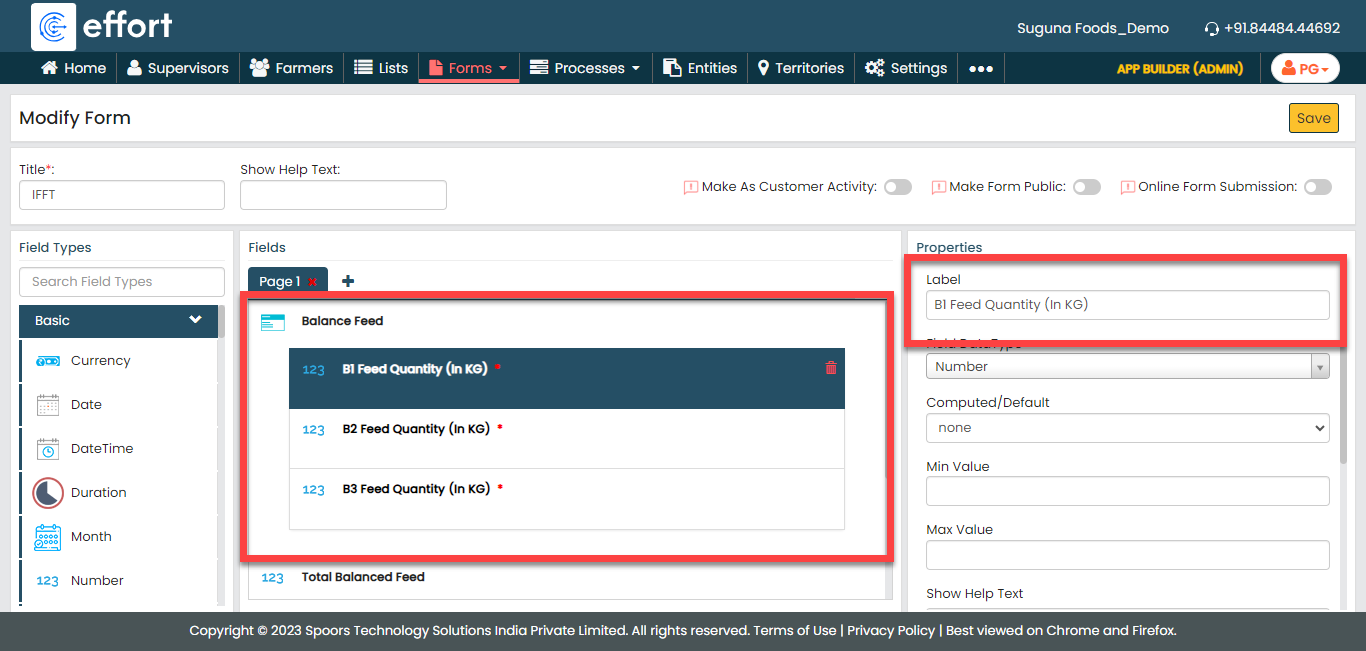Image resolution: width=1366 pixels, height=651 pixels.
Task: Pick the DateTime field type icon
Action: (x=47, y=449)
